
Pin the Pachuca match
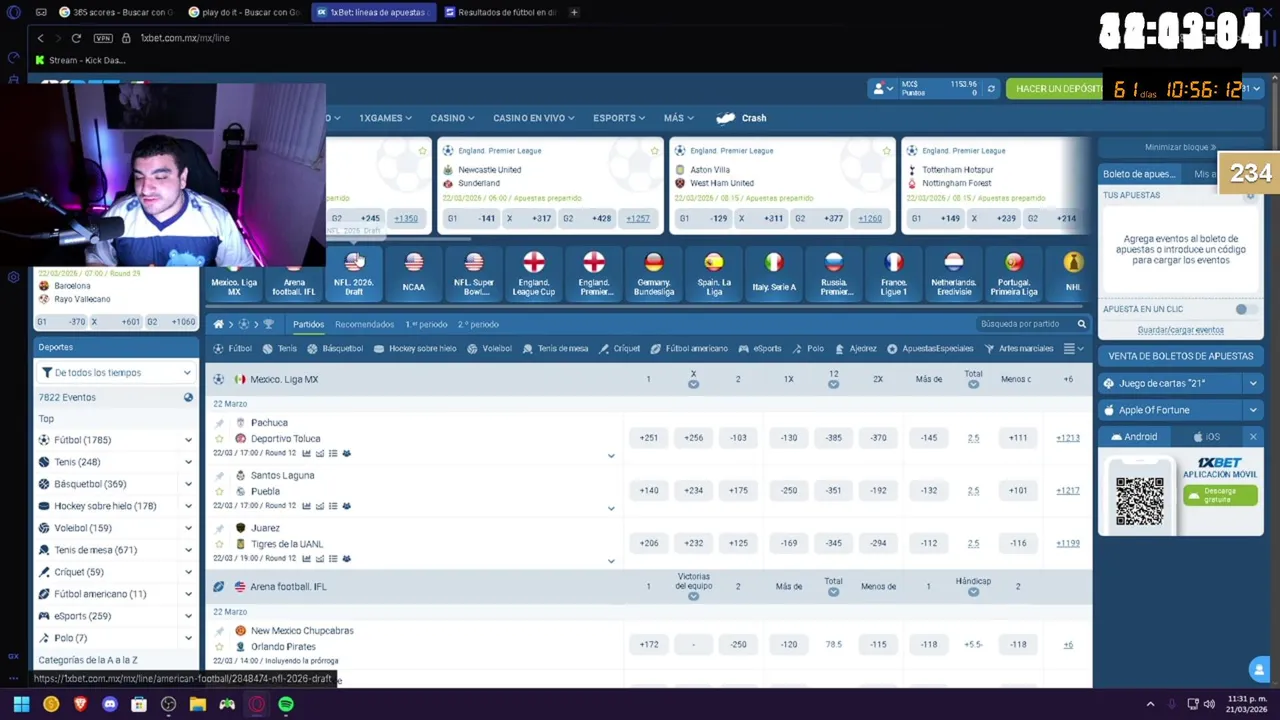pyautogui.click(x=219, y=423)
